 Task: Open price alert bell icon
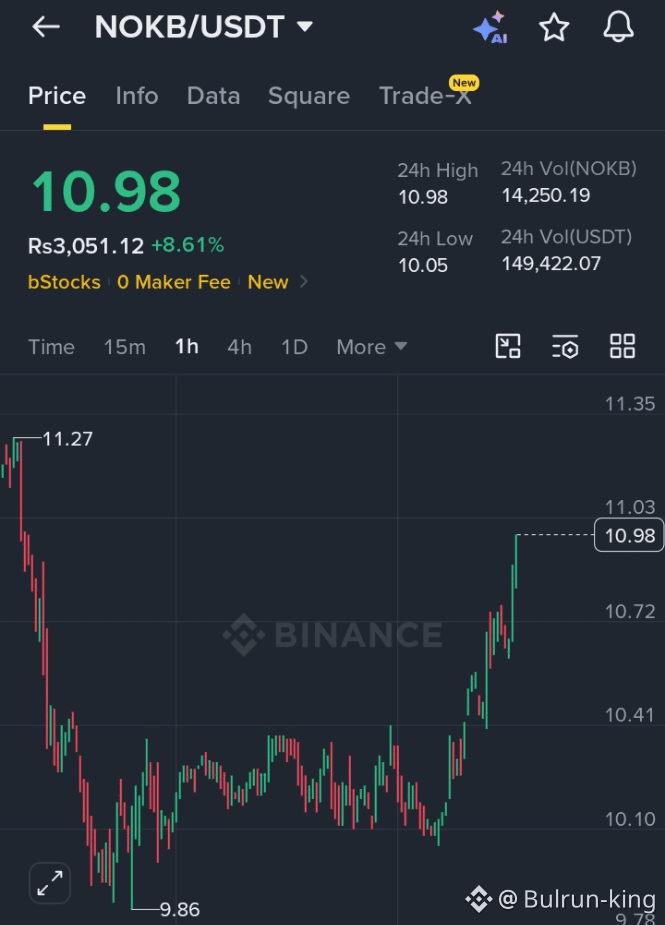coord(618,27)
